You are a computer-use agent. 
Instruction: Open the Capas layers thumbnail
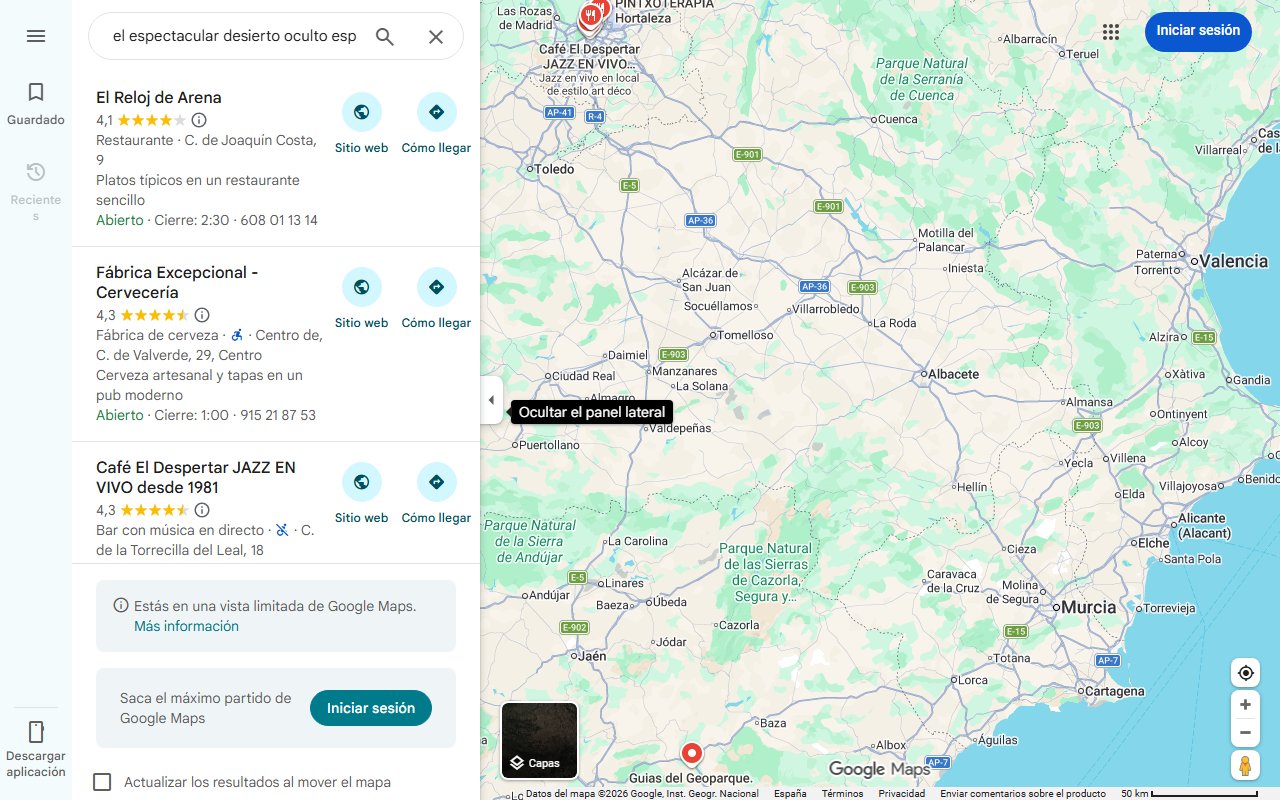tap(539, 740)
